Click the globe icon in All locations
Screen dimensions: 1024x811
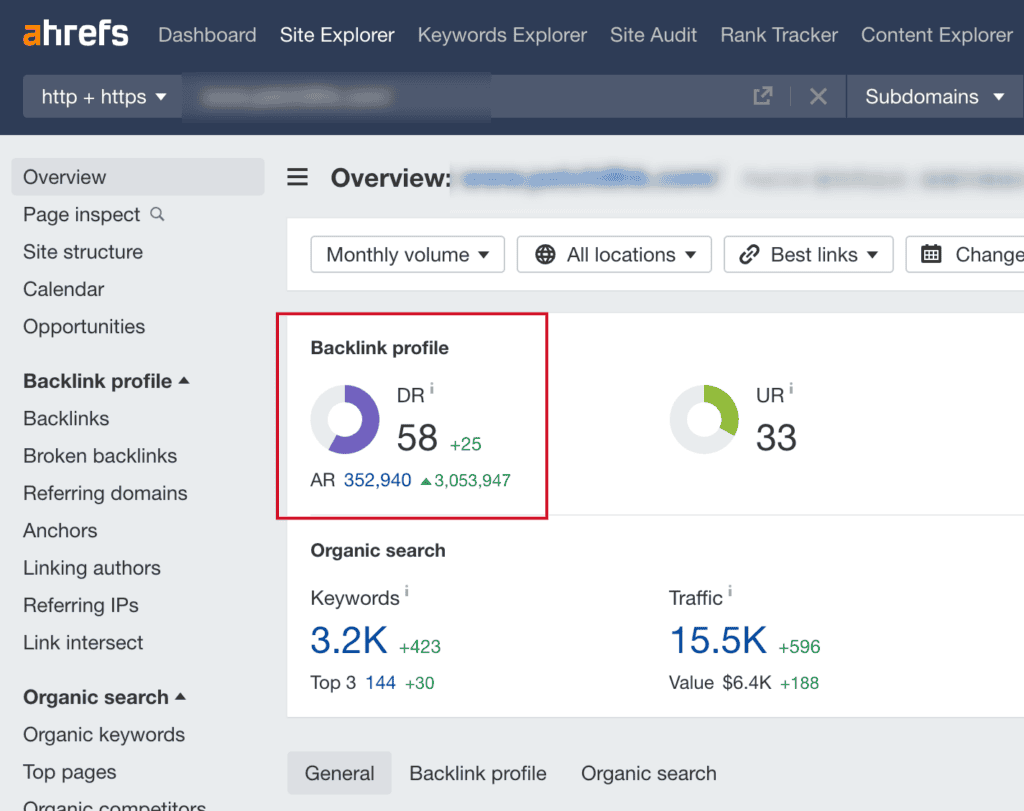point(545,254)
